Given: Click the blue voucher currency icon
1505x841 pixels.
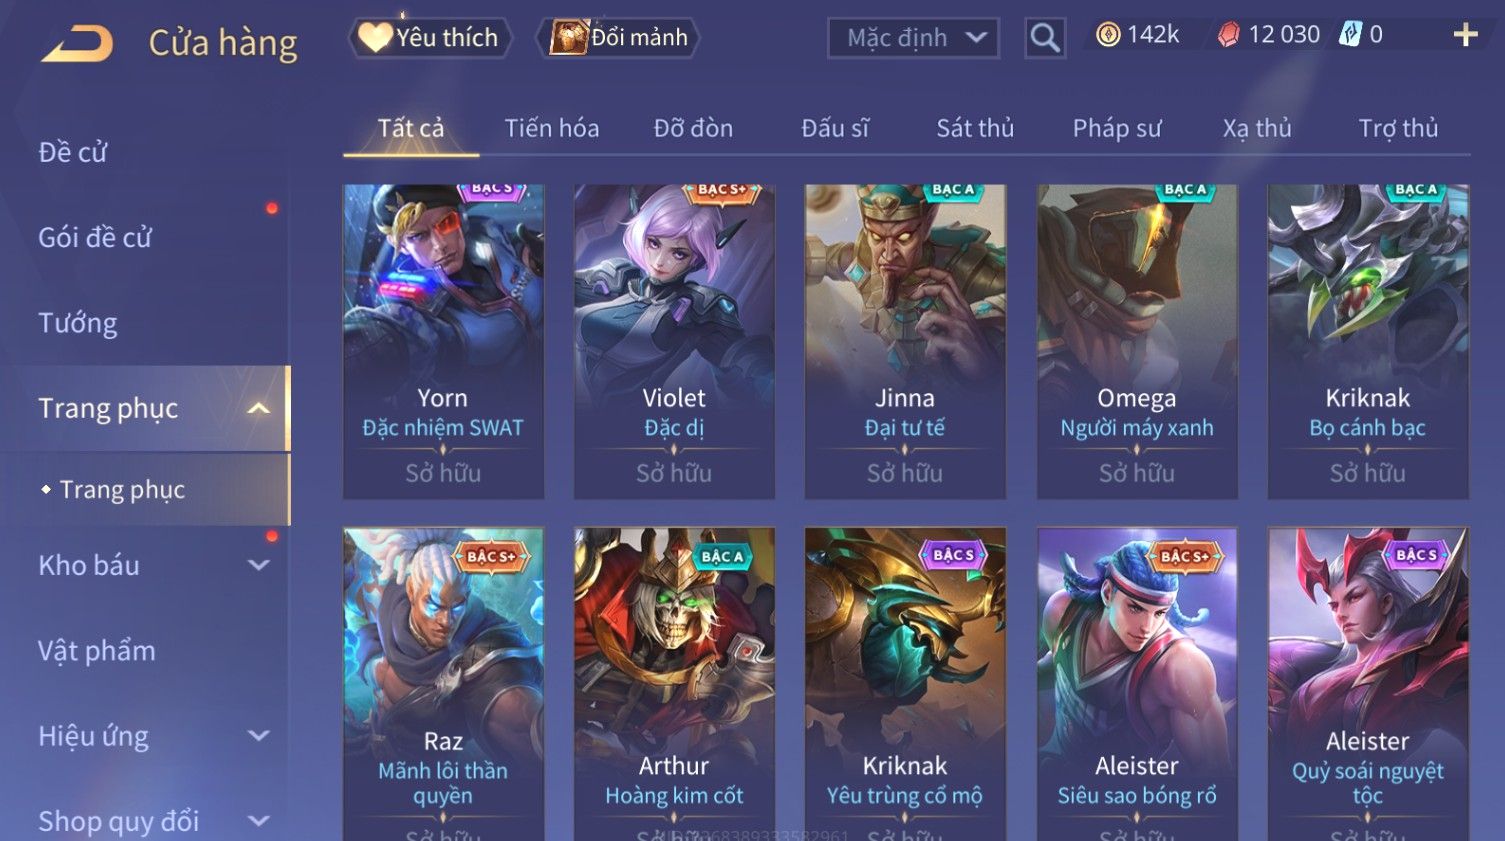Looking at the screenshot, I should (x=1350, y=34).
